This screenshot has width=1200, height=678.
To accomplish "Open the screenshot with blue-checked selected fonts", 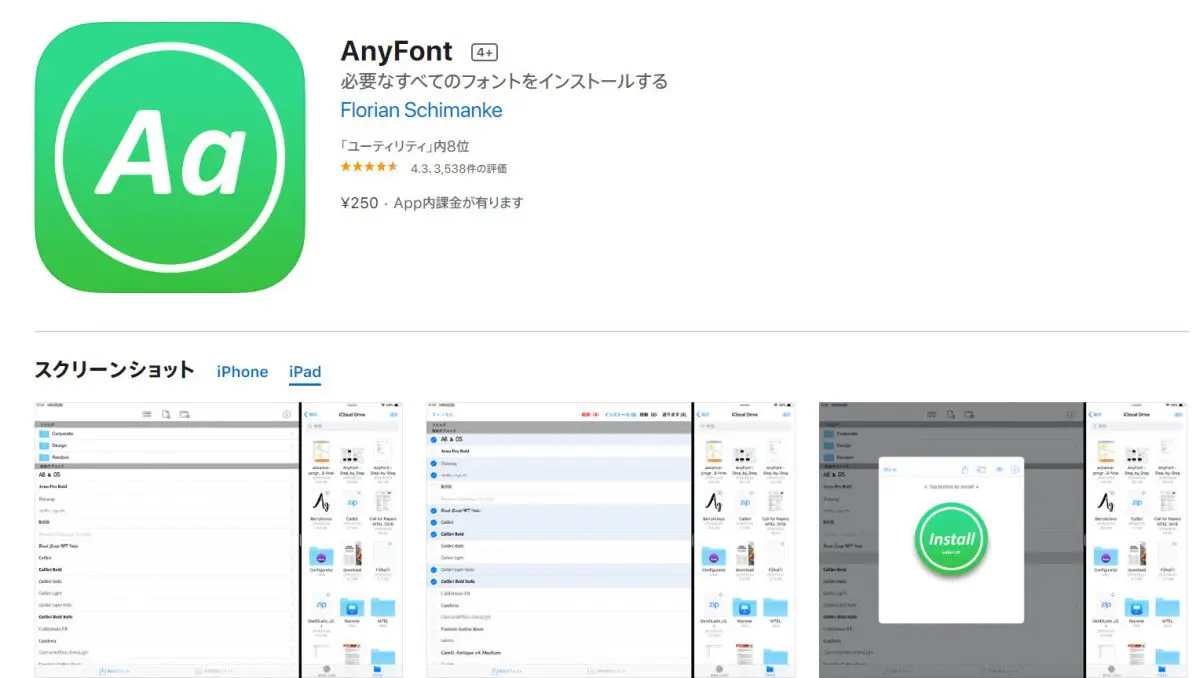I will [611, 540].
